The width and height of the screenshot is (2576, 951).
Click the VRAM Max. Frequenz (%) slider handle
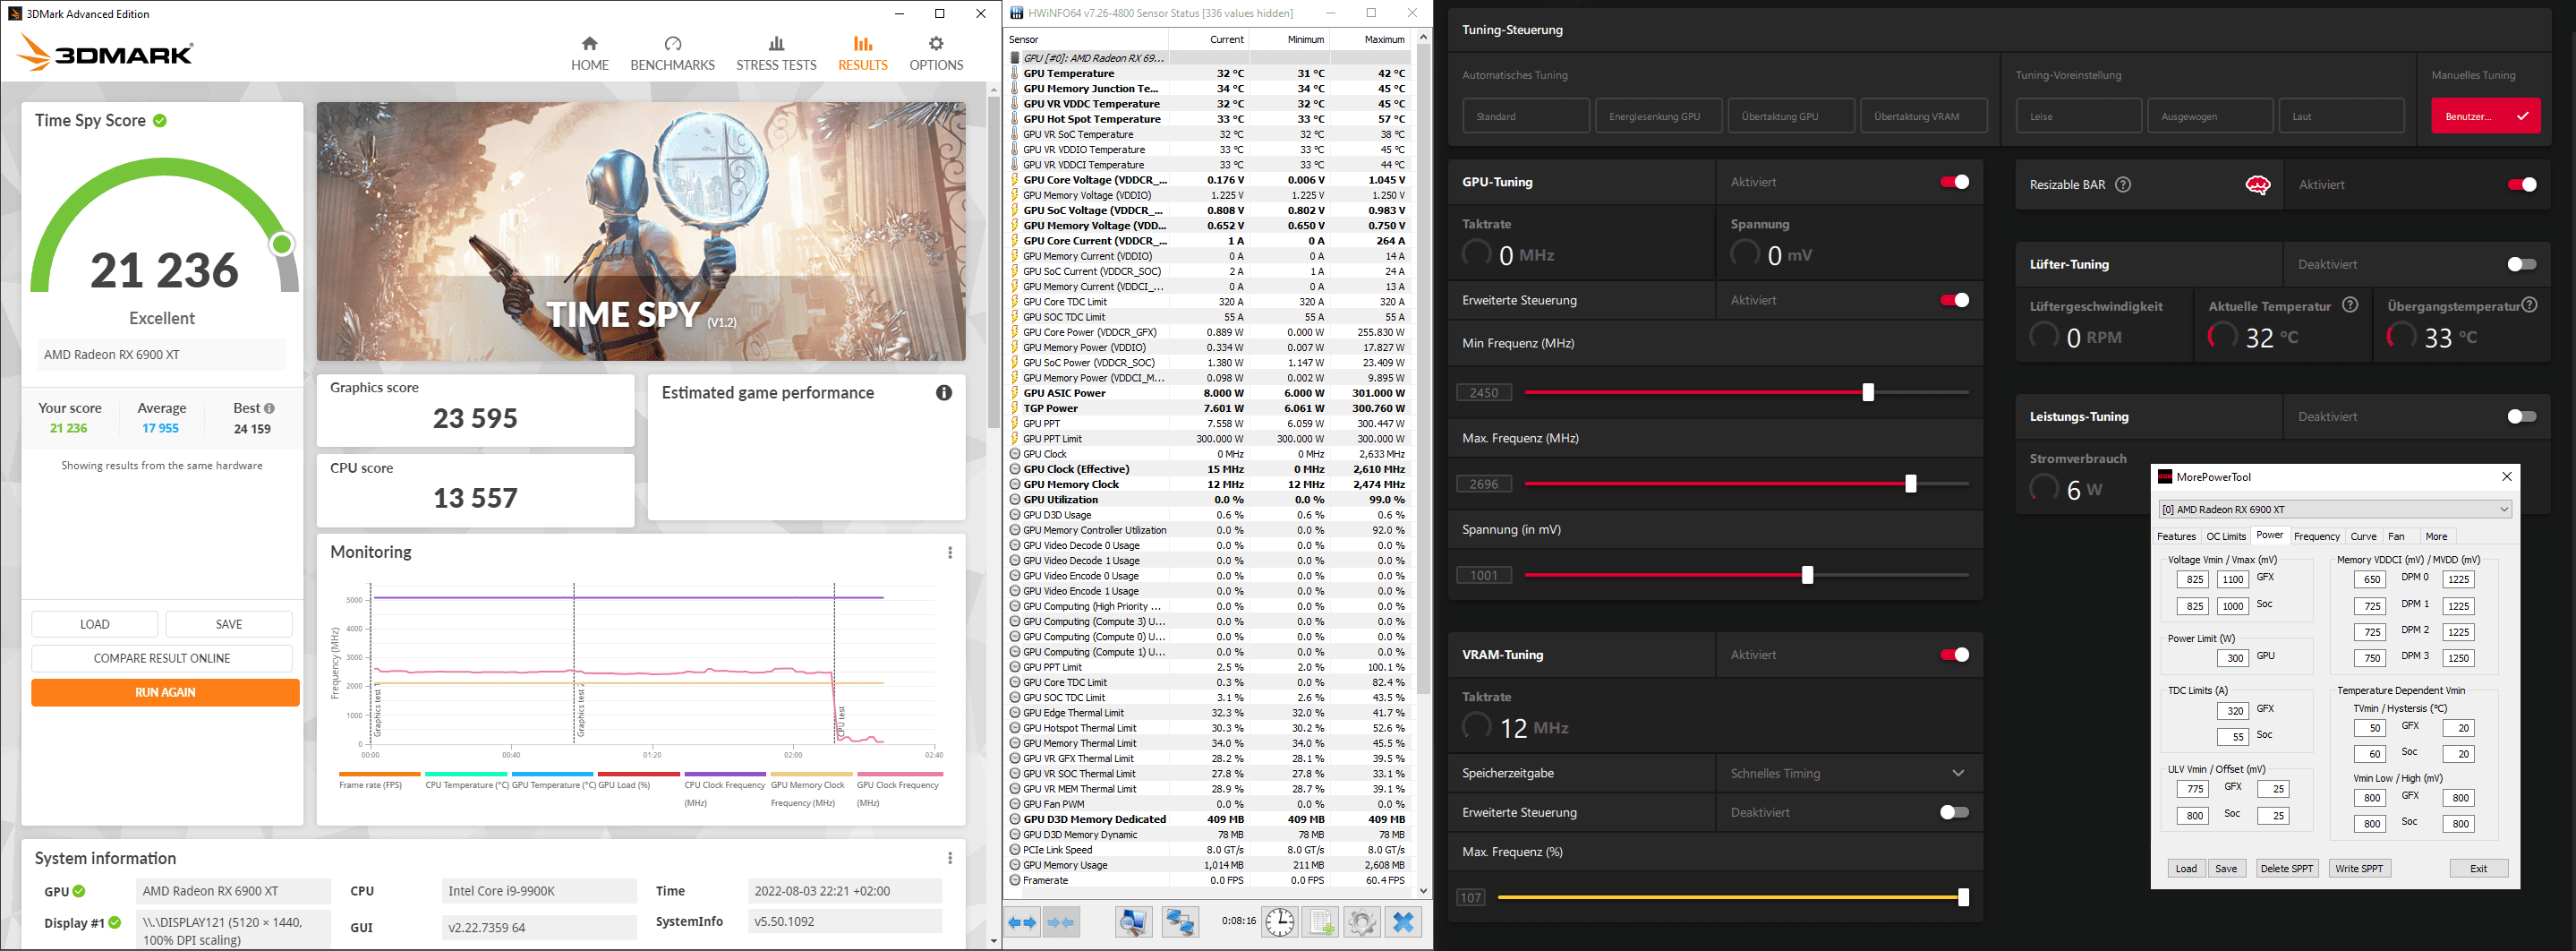point(1963,898)
